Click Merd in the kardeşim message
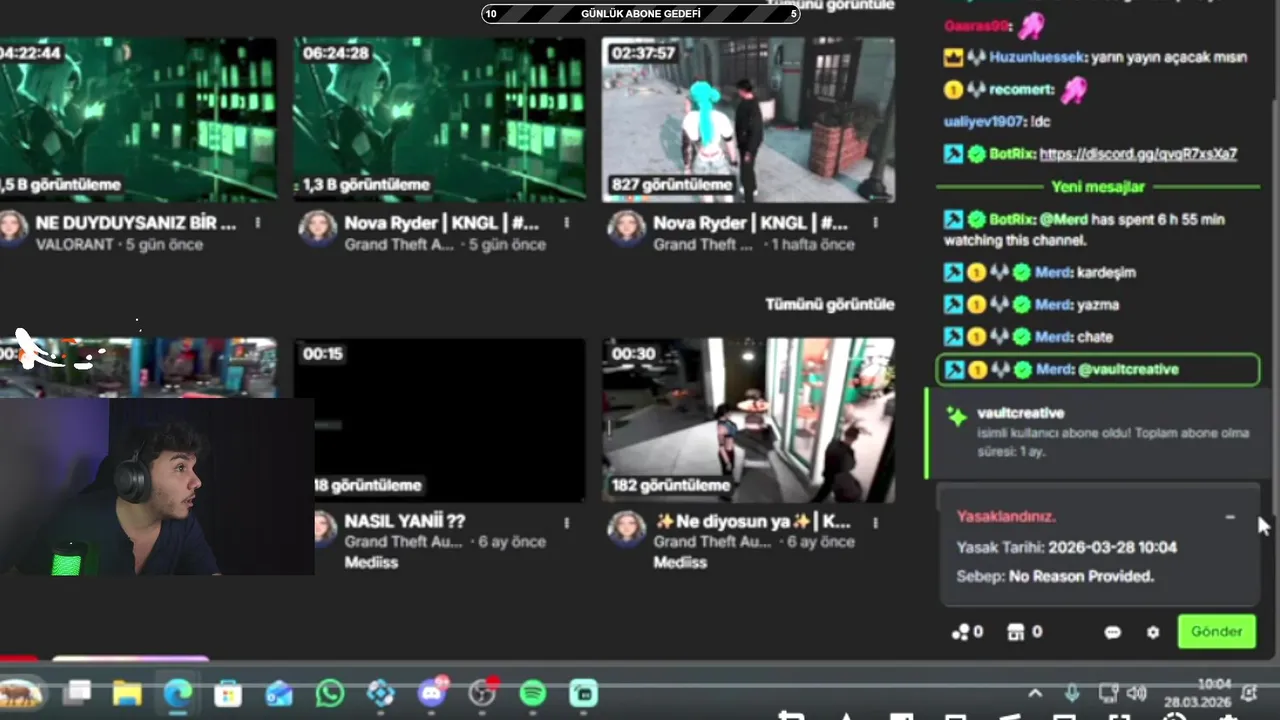The width and height of the screenshot is (1280, 720). point(1053,272)
